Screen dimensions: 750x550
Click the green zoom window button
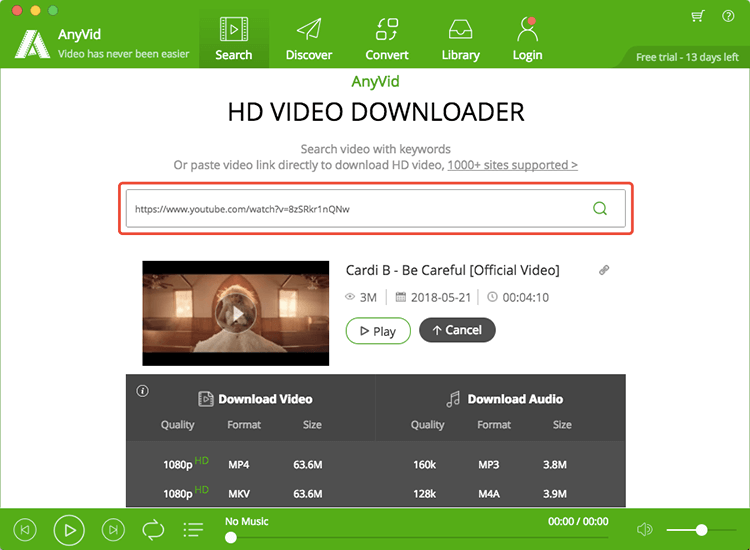[53, 10]
